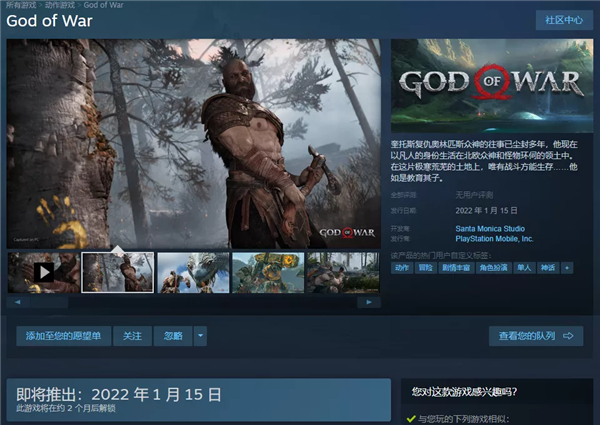
Task: Play the trailer video thumbnail
Action: [x=44, y=272]
